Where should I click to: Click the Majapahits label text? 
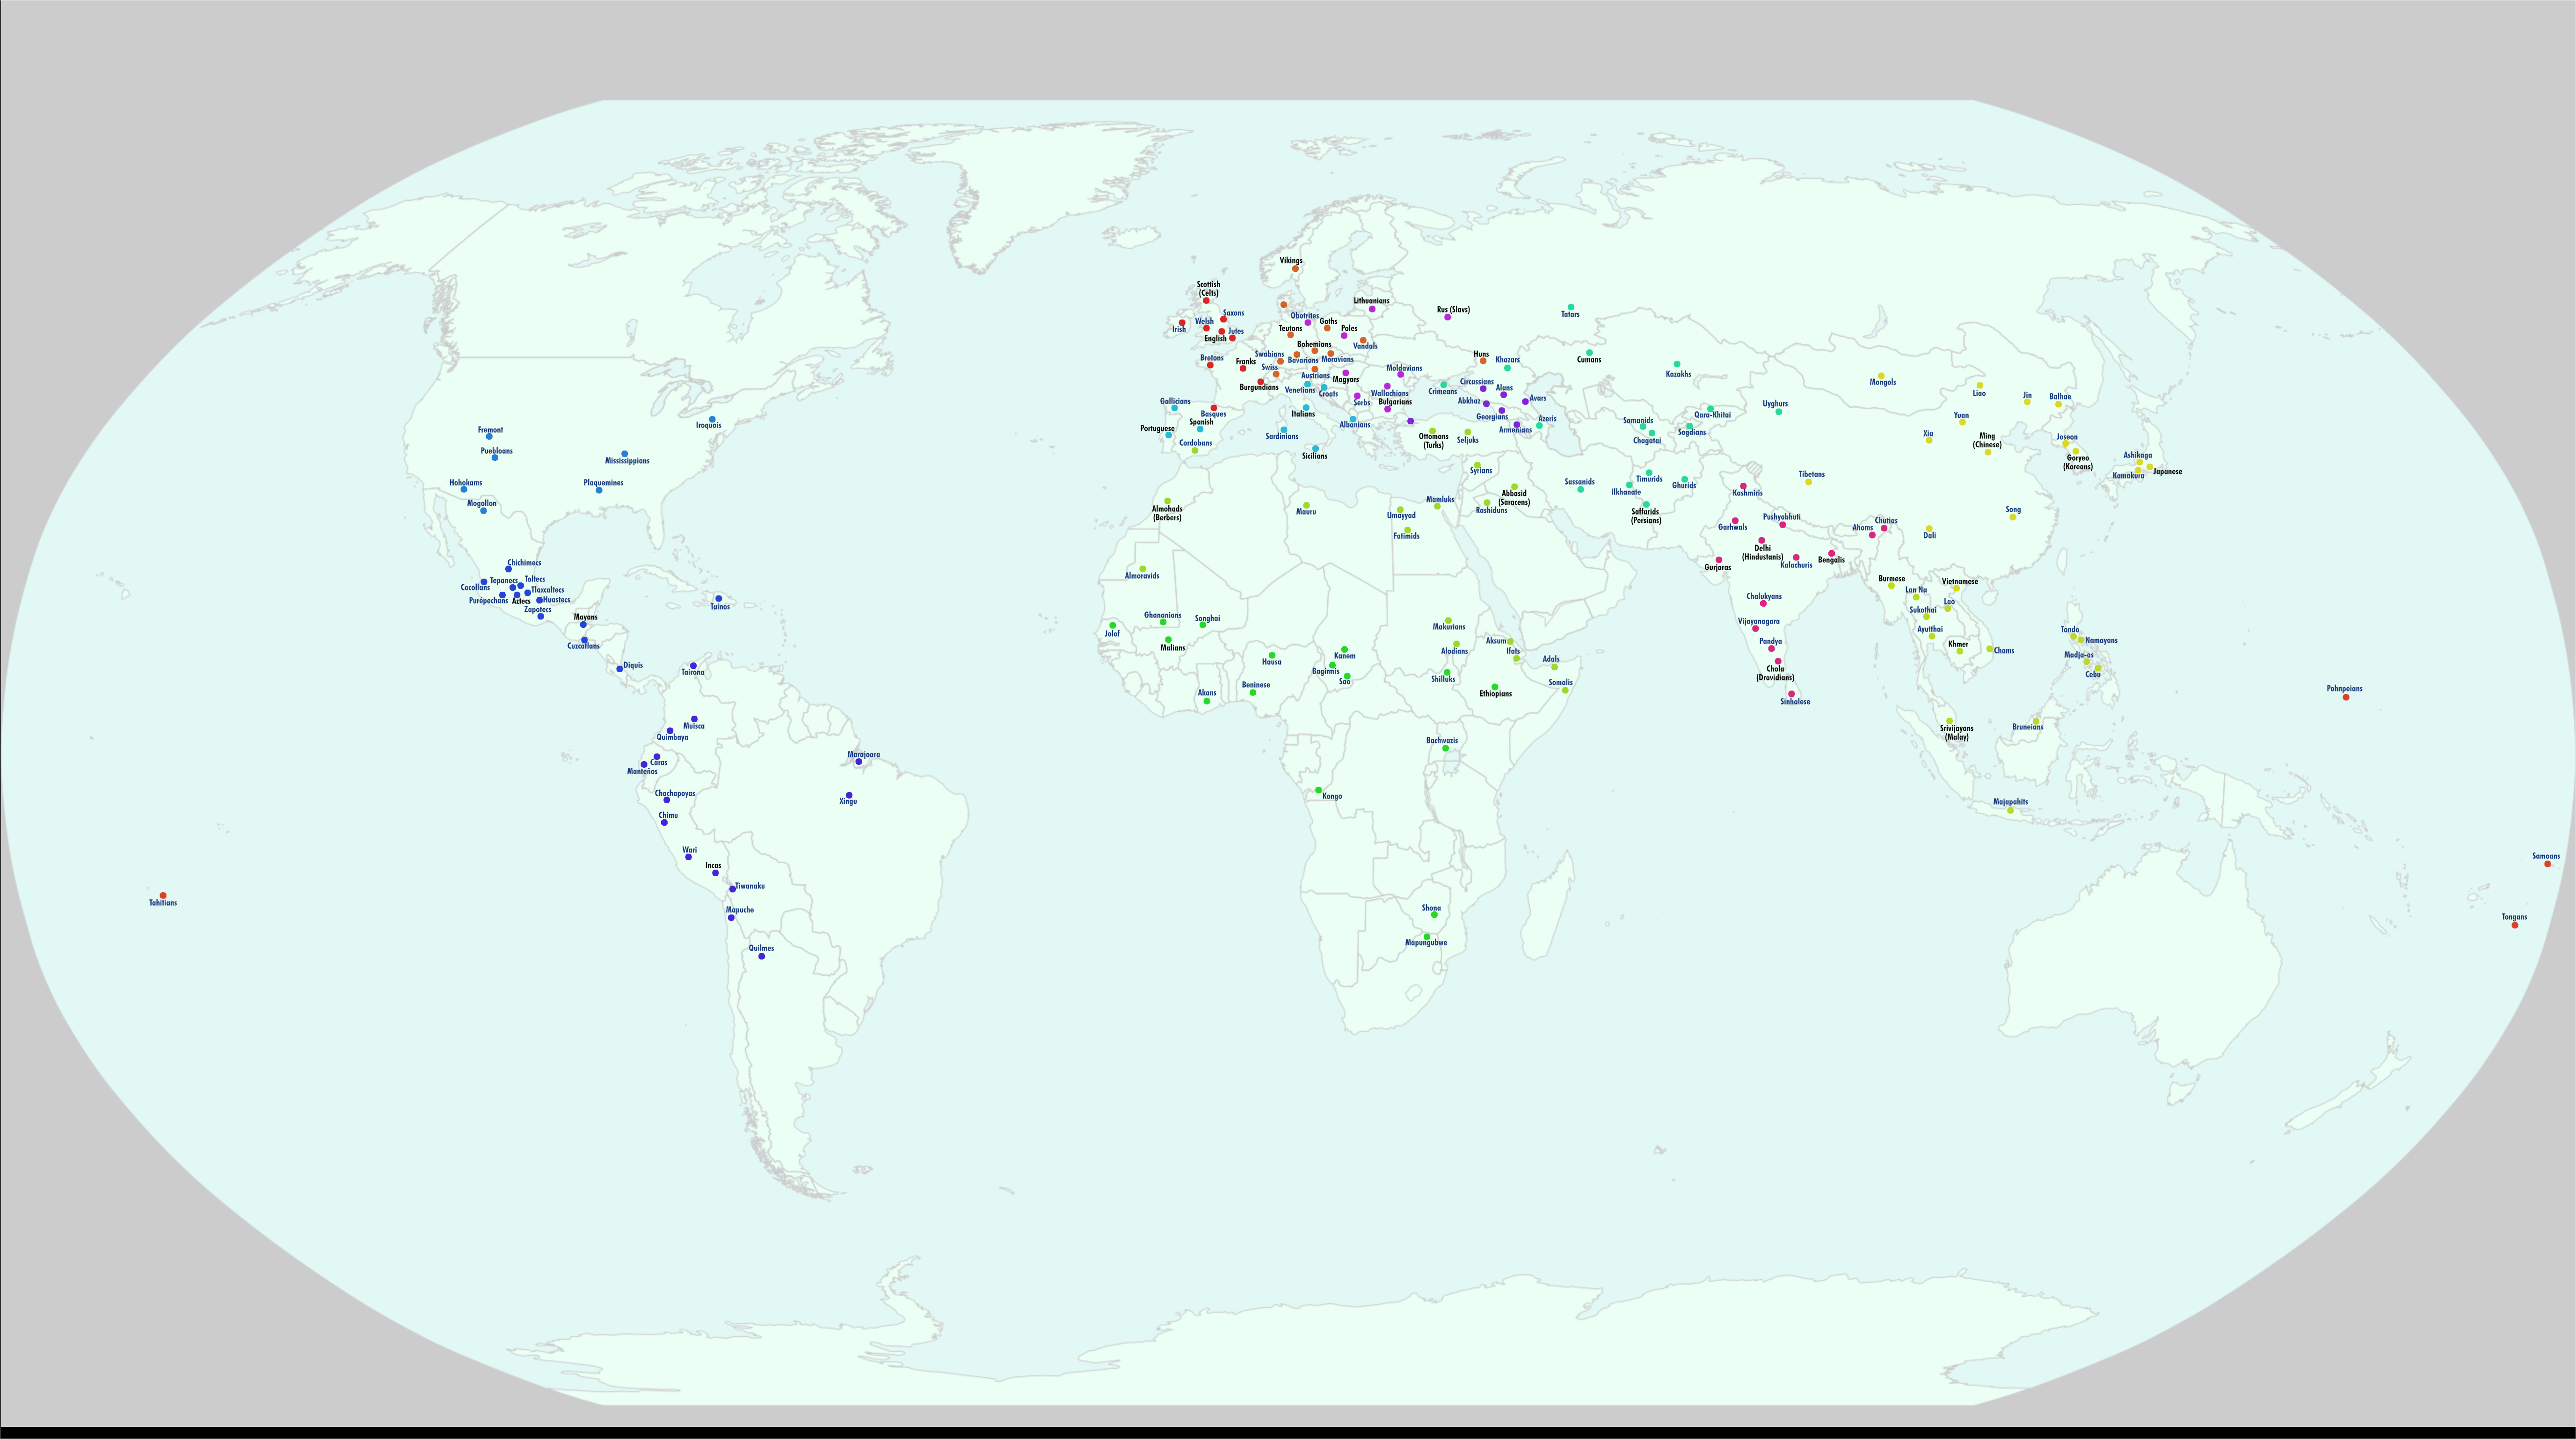2010,802
